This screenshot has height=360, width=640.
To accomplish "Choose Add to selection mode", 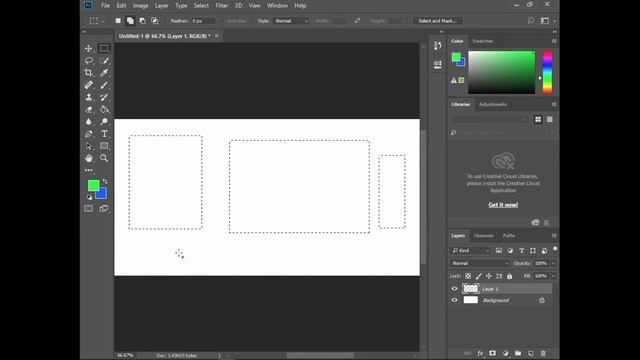I will [x=130, y=20].
